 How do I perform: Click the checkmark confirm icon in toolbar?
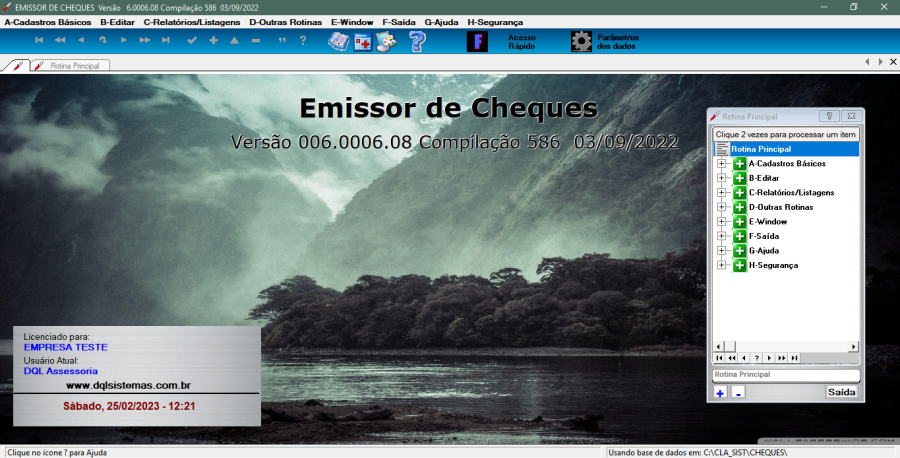click(191, 41)
